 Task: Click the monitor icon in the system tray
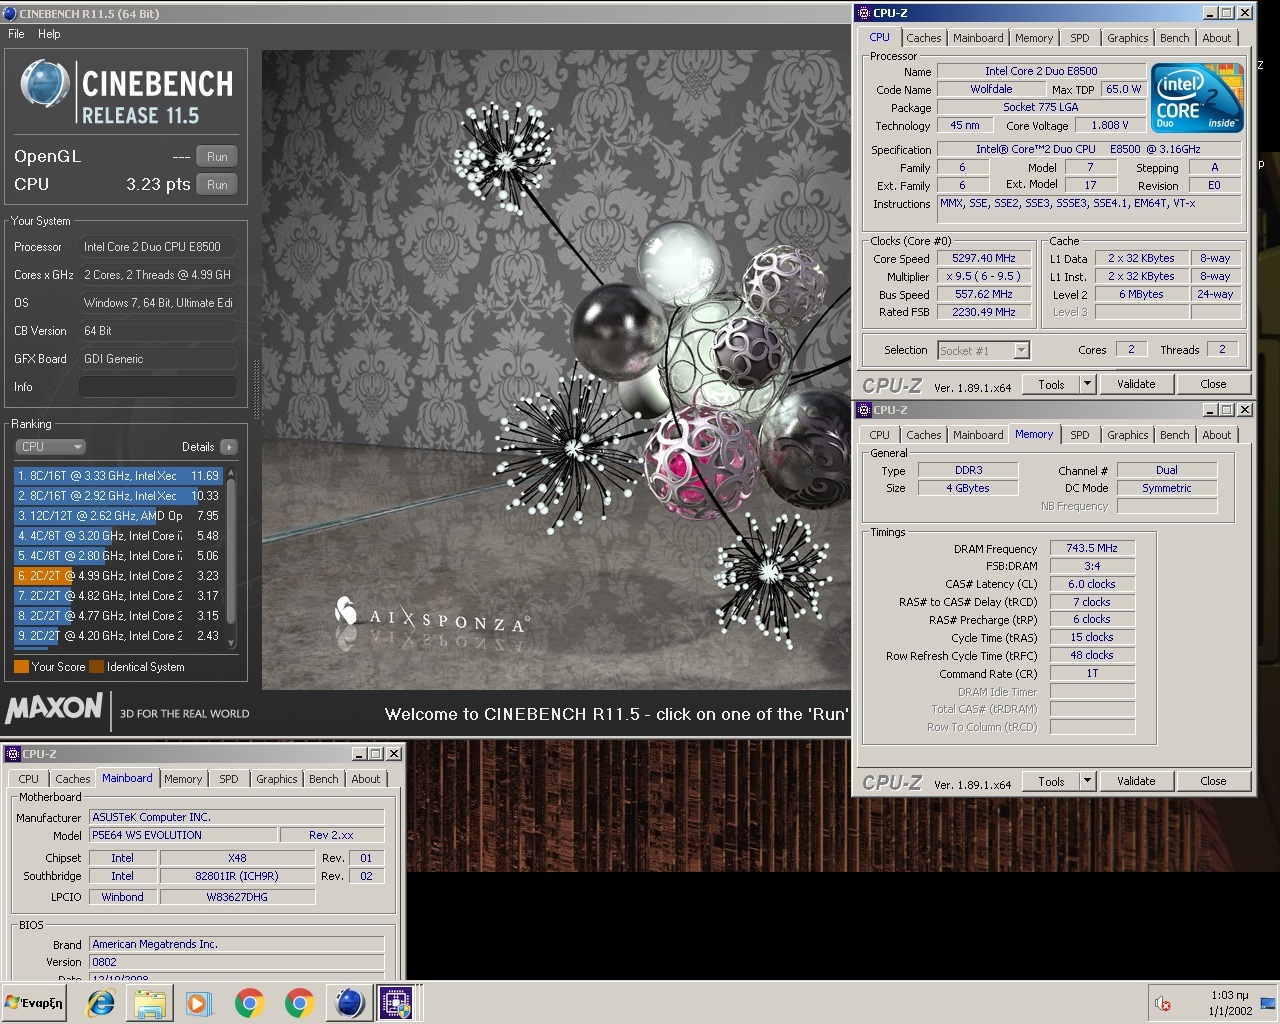pyautogui.click(x=1268, y=1003)
